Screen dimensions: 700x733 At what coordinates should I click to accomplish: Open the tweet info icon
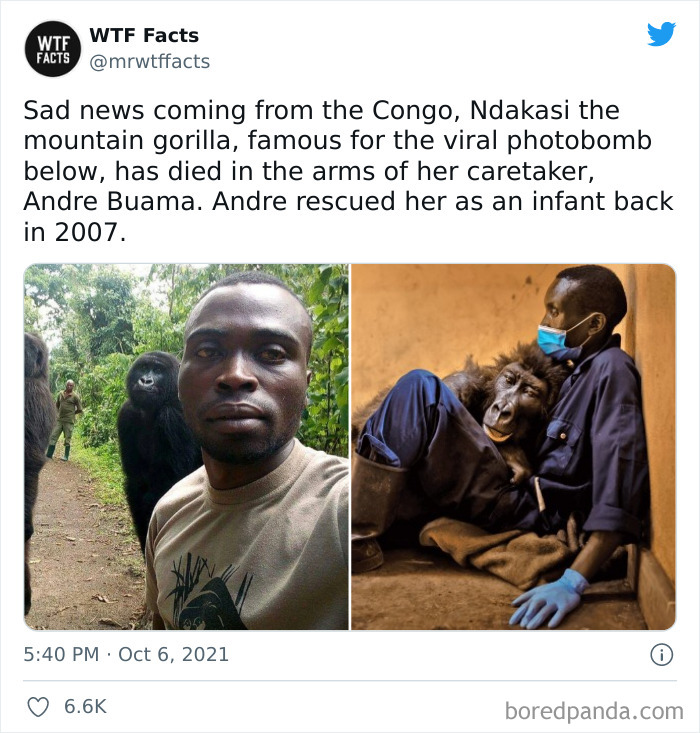click(661, 655)
